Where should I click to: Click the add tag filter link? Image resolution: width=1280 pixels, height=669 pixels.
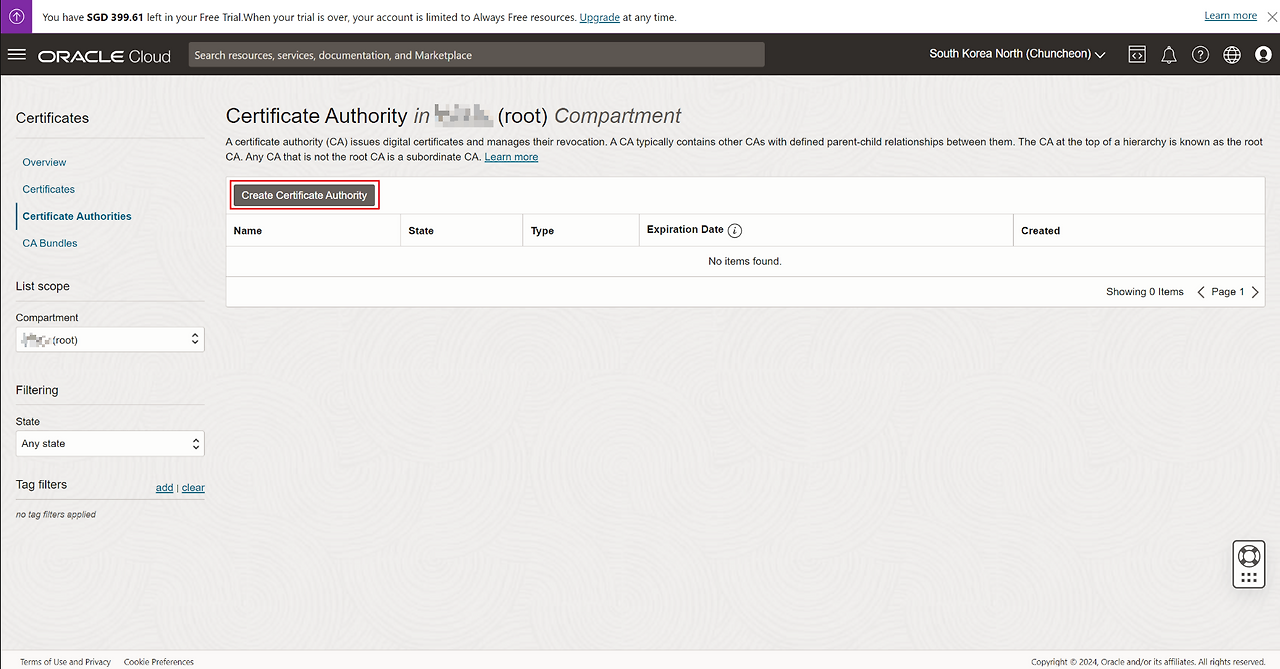click(x=164, y=488)
